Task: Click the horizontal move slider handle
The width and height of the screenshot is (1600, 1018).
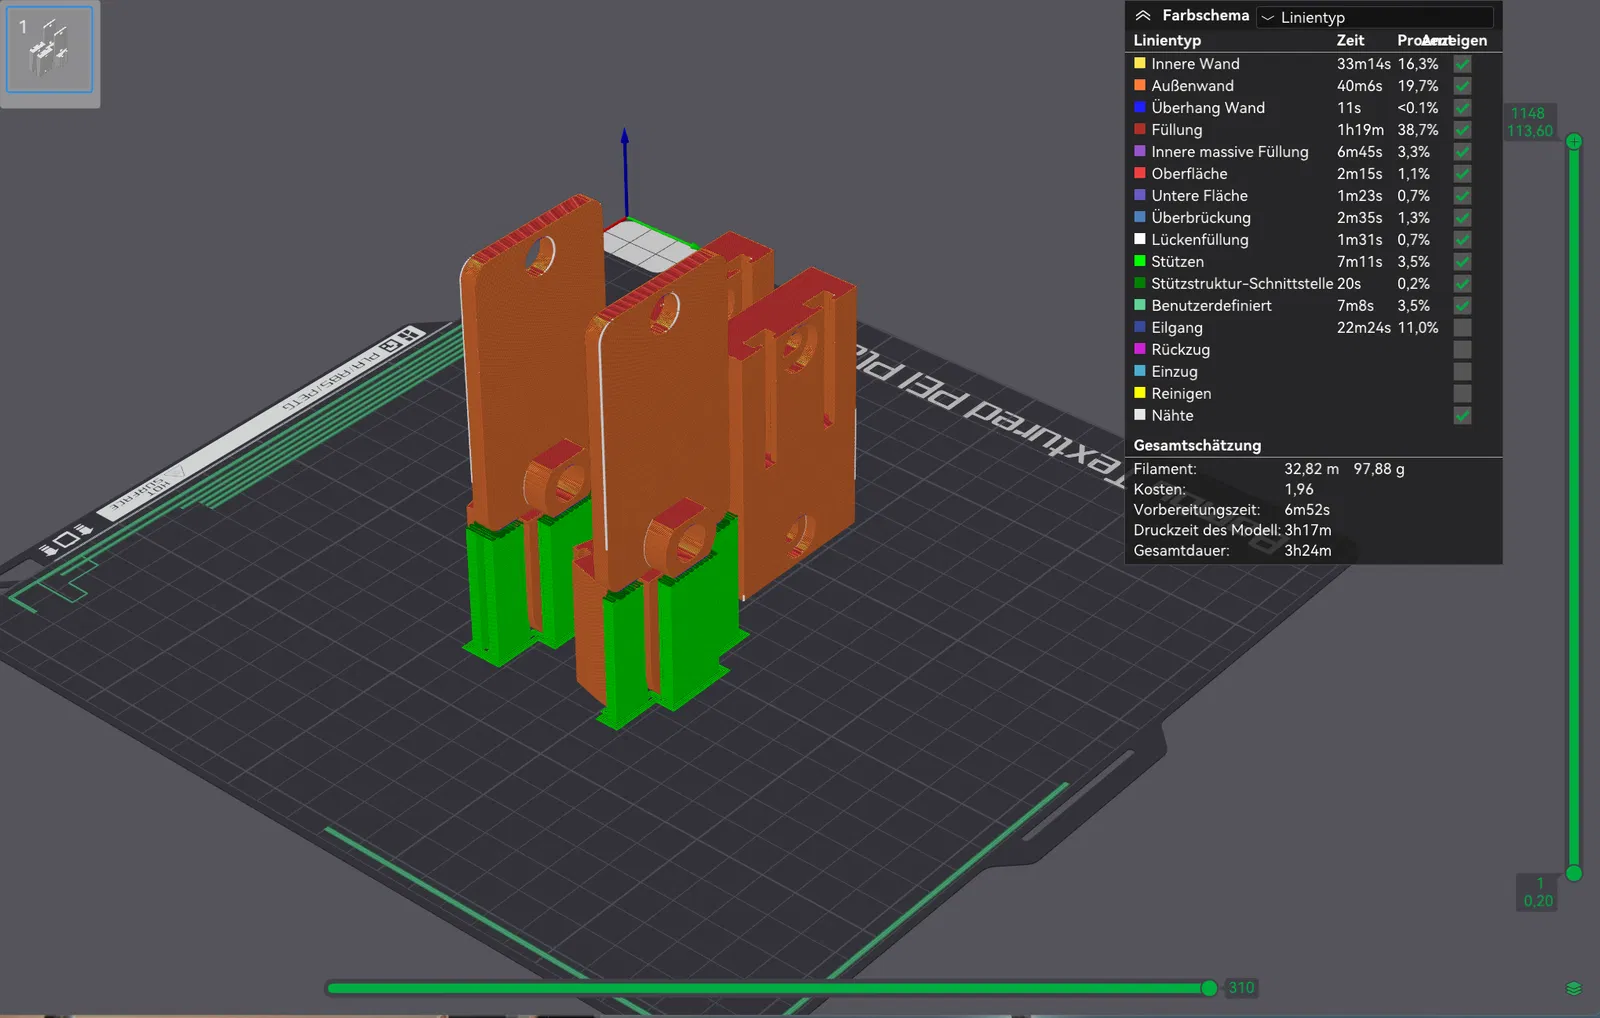Action: click(1209, 988)
